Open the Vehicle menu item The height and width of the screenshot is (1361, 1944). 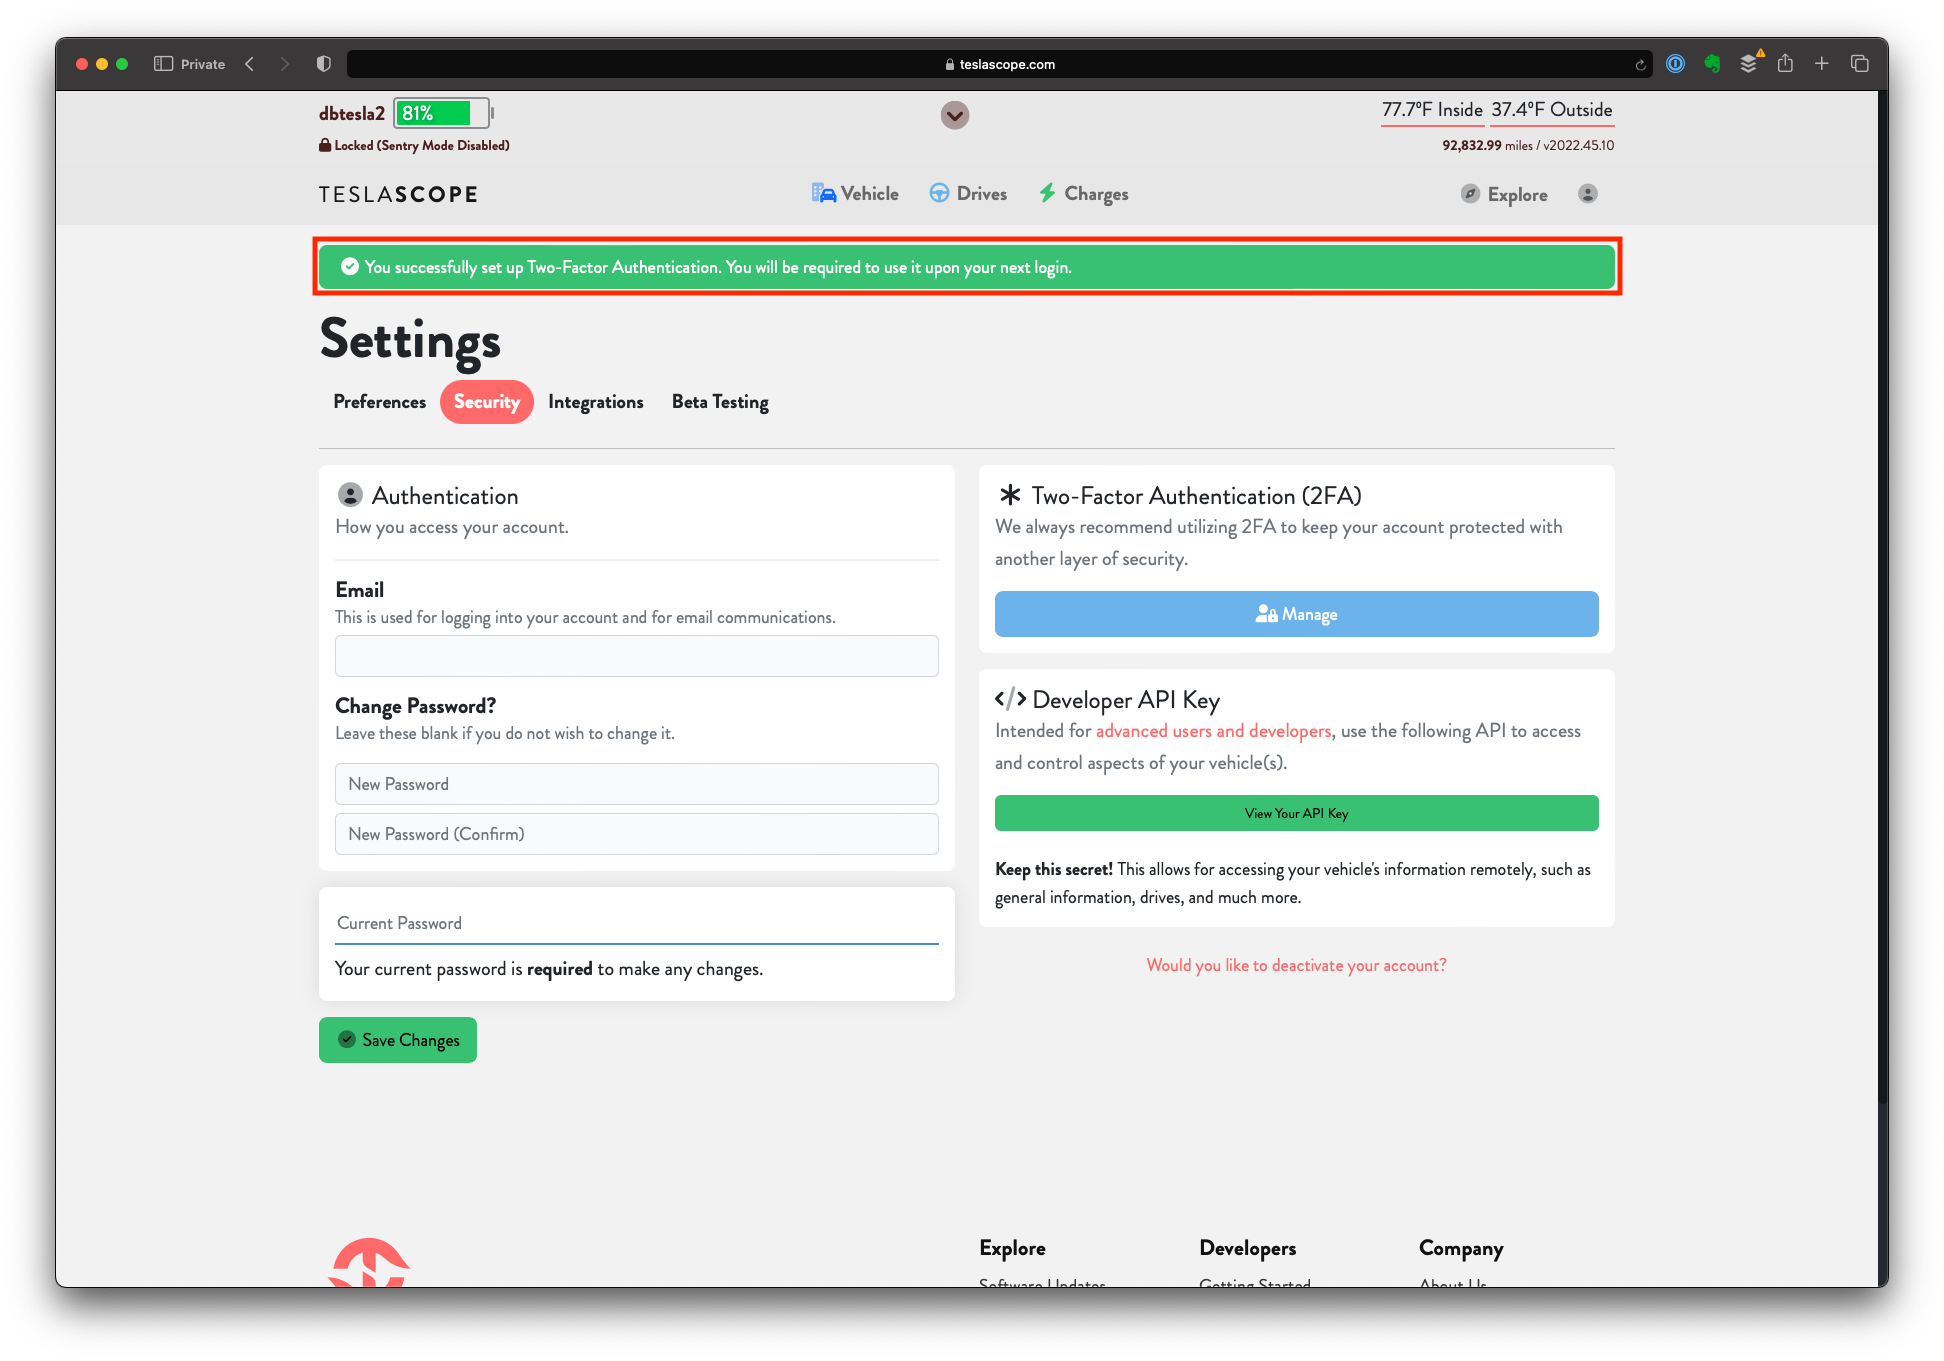tap(855, 194)
